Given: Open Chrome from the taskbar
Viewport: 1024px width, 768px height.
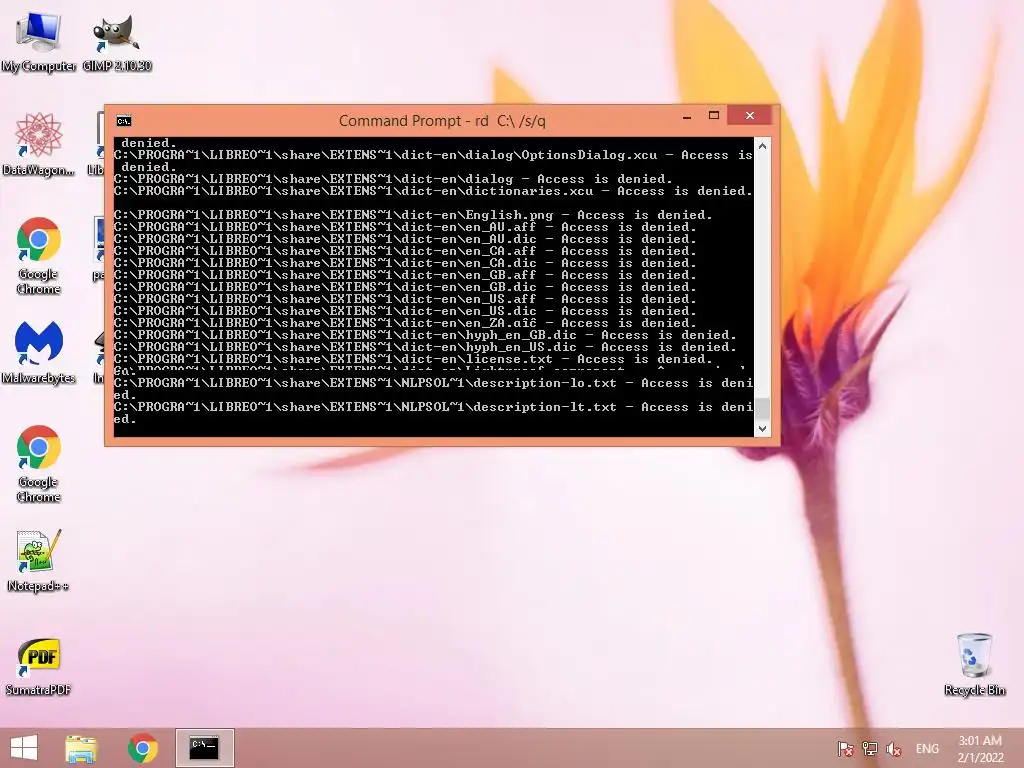Looking at the screenshot, I should tap(142, 748).
